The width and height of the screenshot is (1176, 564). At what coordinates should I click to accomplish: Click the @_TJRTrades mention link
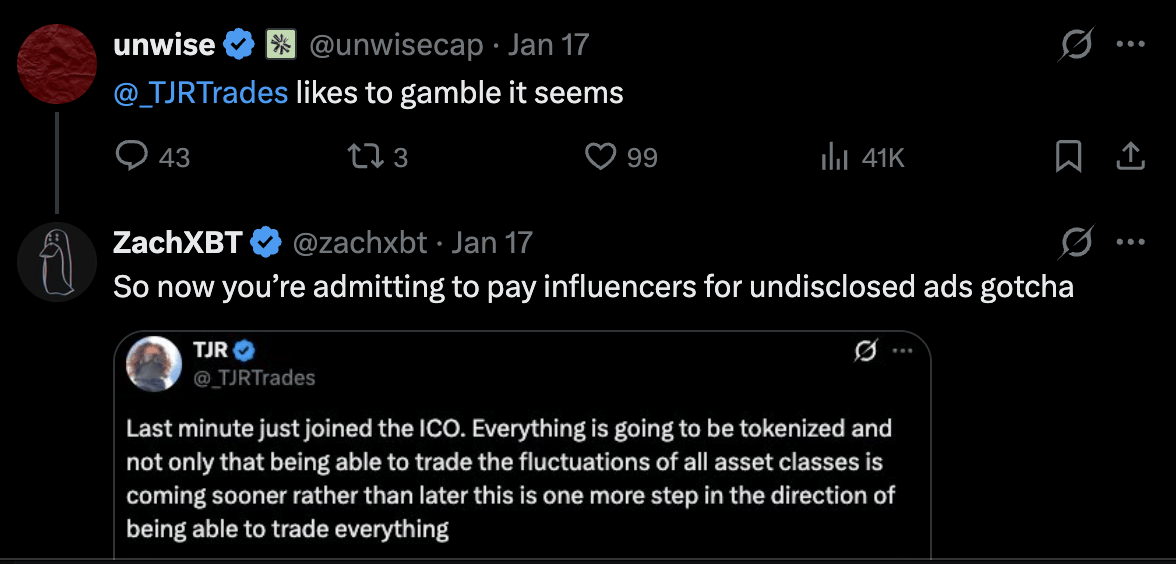[200, 93]
